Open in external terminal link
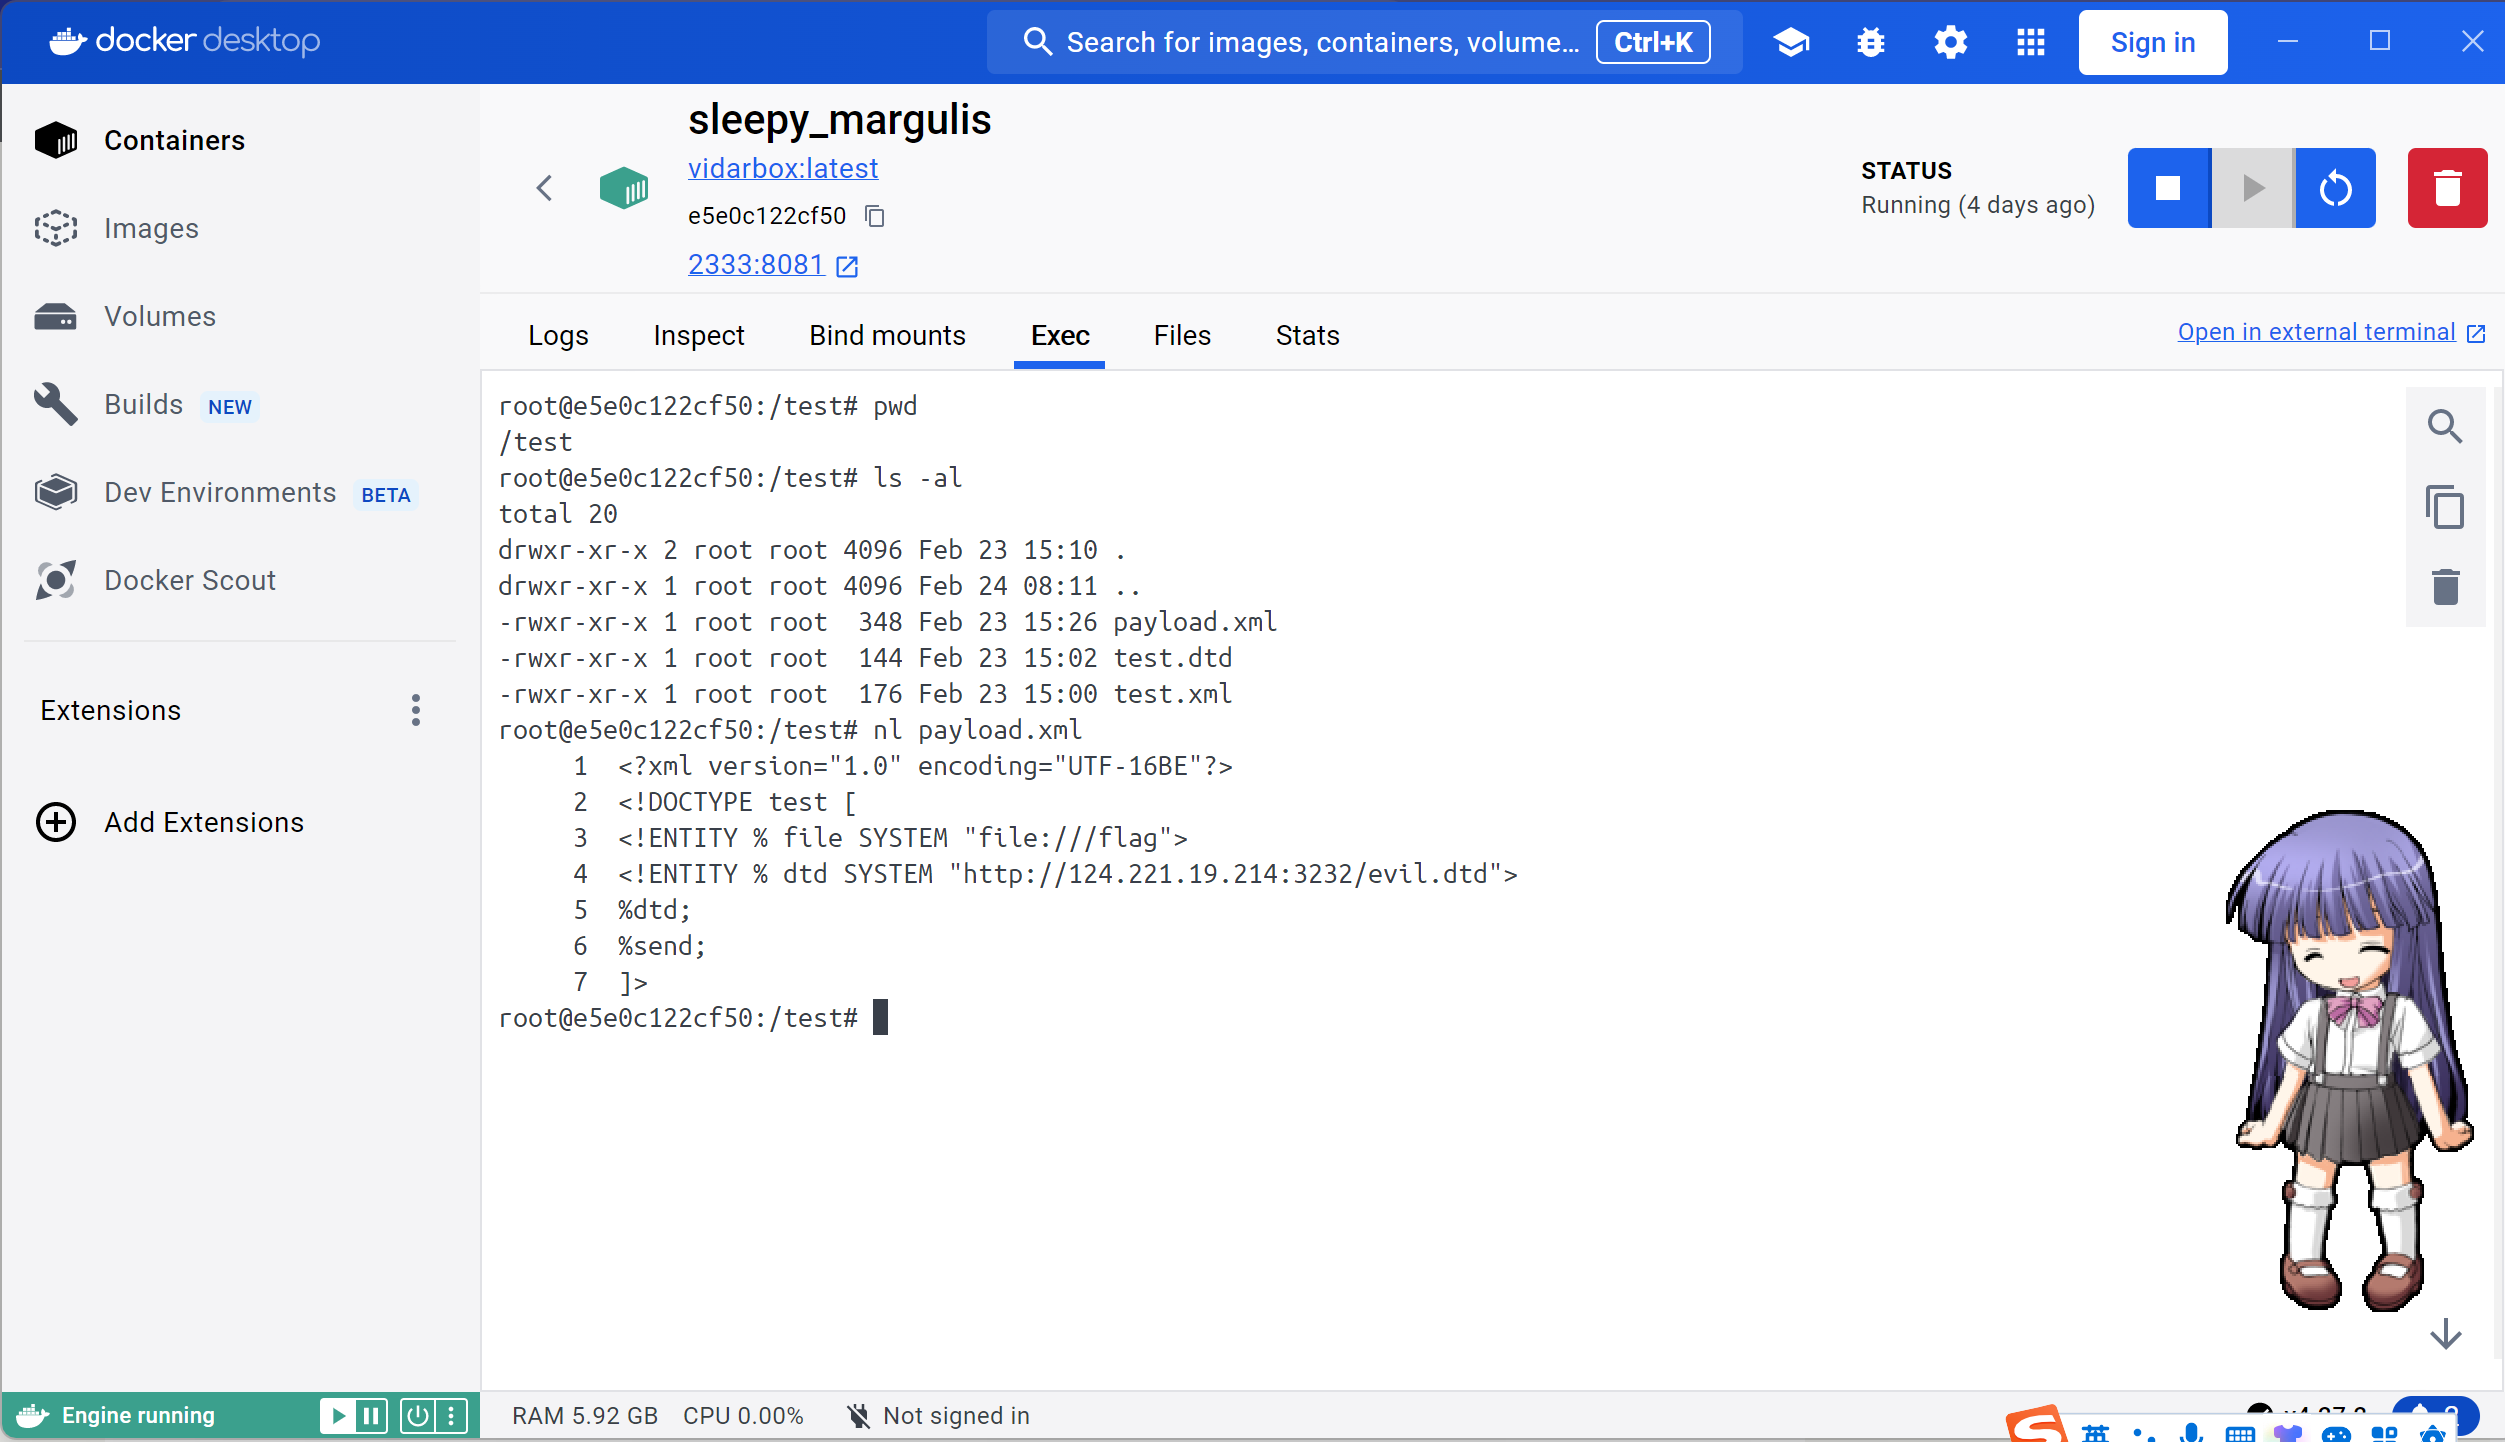The height and width of the screenshot is (1442, 2505). [x=2331, y=332]
